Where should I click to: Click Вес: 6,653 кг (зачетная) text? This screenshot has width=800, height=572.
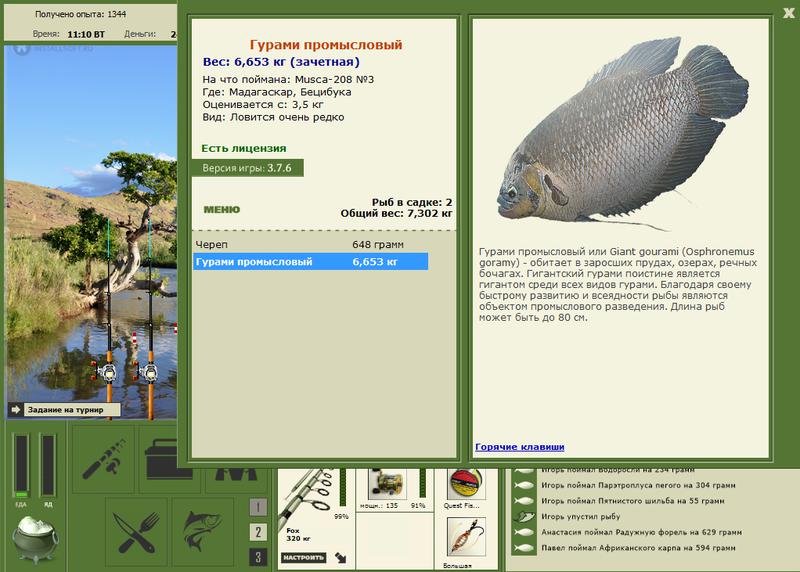pyautogui.click(x=281, y=62)
